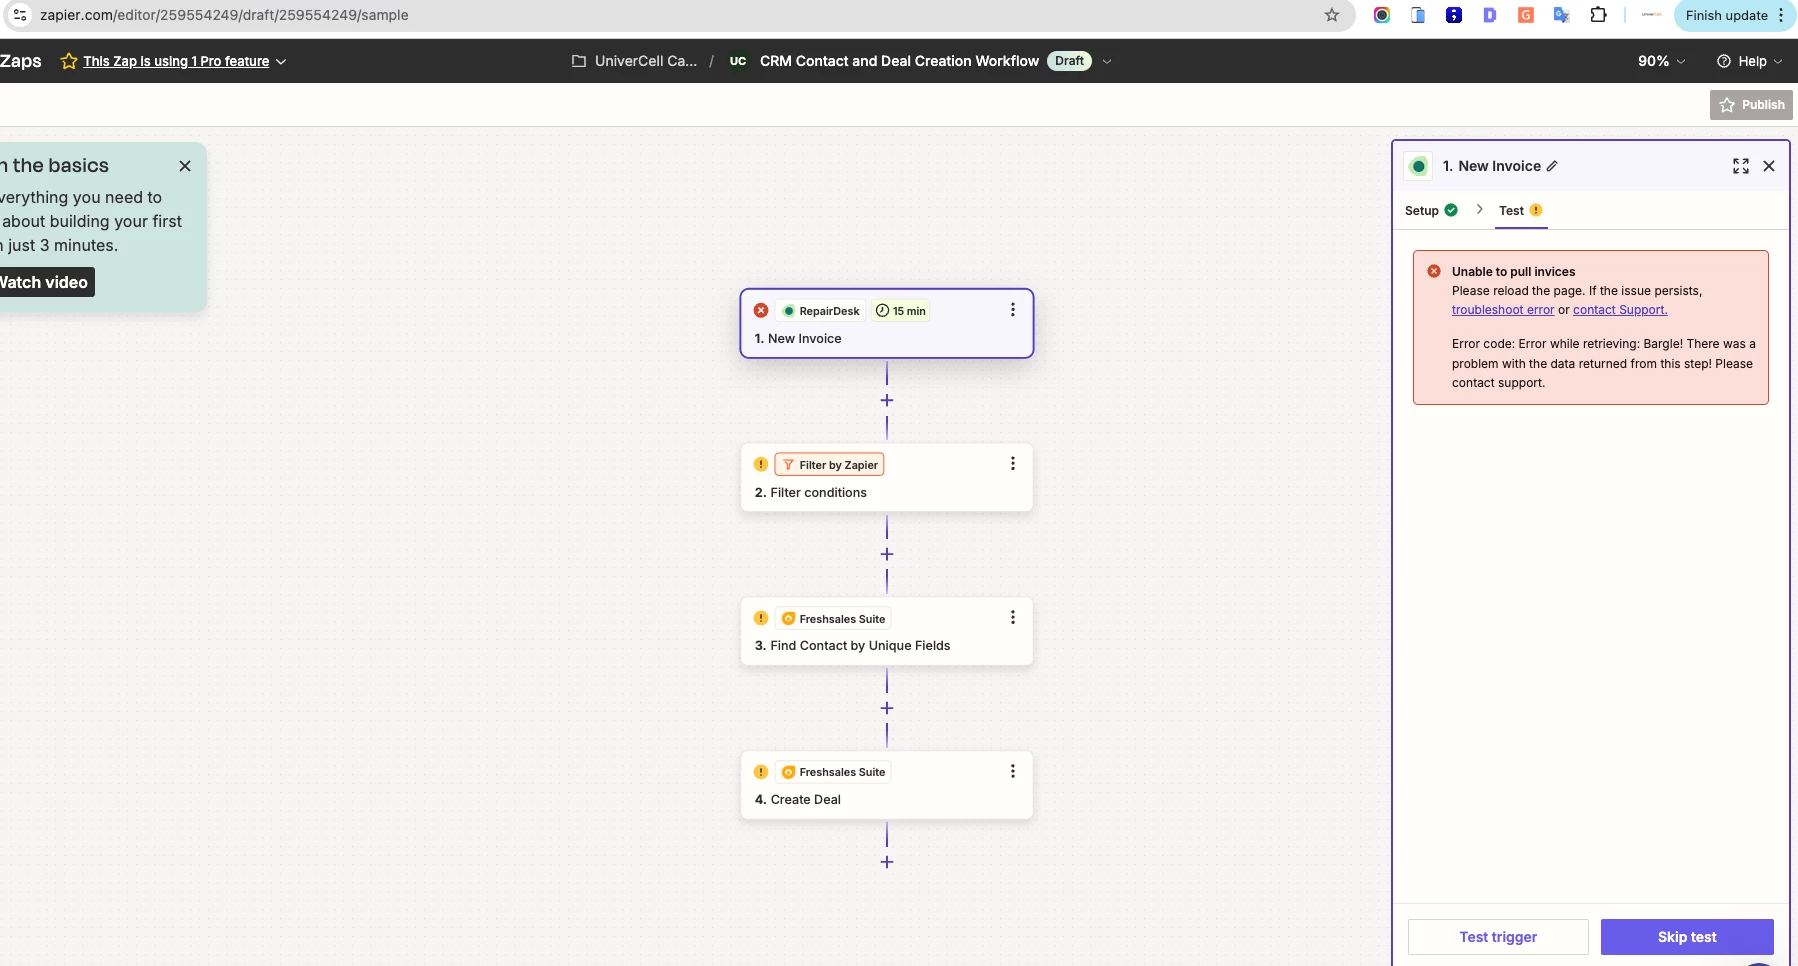
Task: Click Freshsales Suite badge on step 4
Action: pyautogui.click(x=833, y=772)
